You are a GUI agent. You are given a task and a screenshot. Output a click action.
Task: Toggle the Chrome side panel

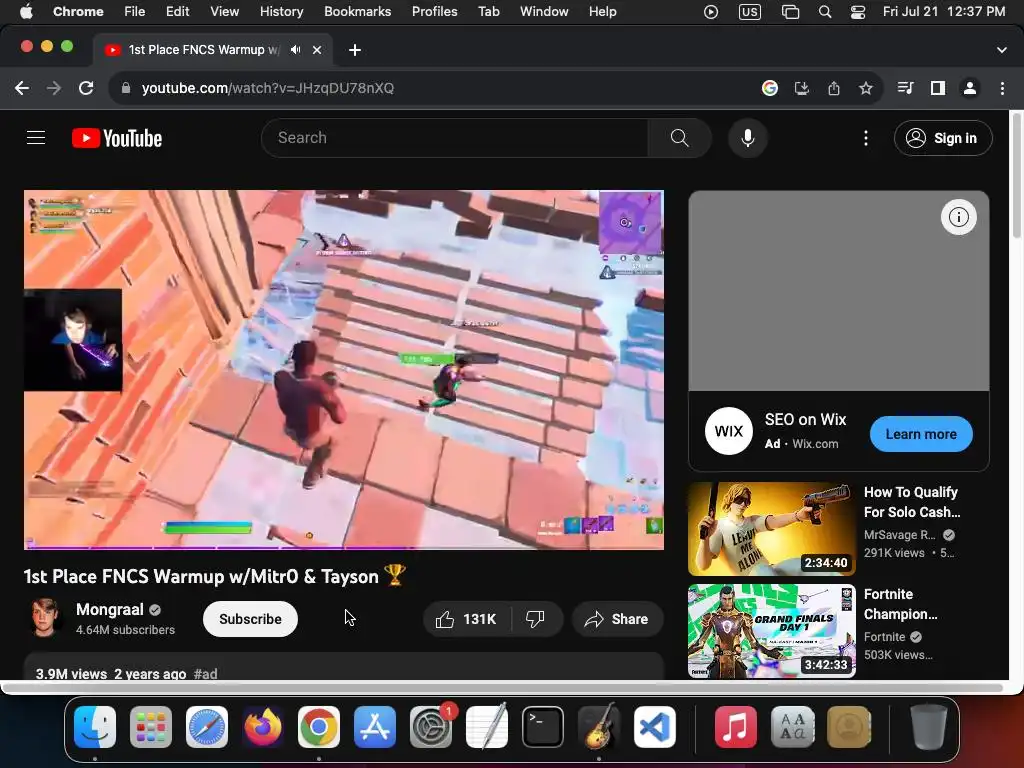[938, 88]
